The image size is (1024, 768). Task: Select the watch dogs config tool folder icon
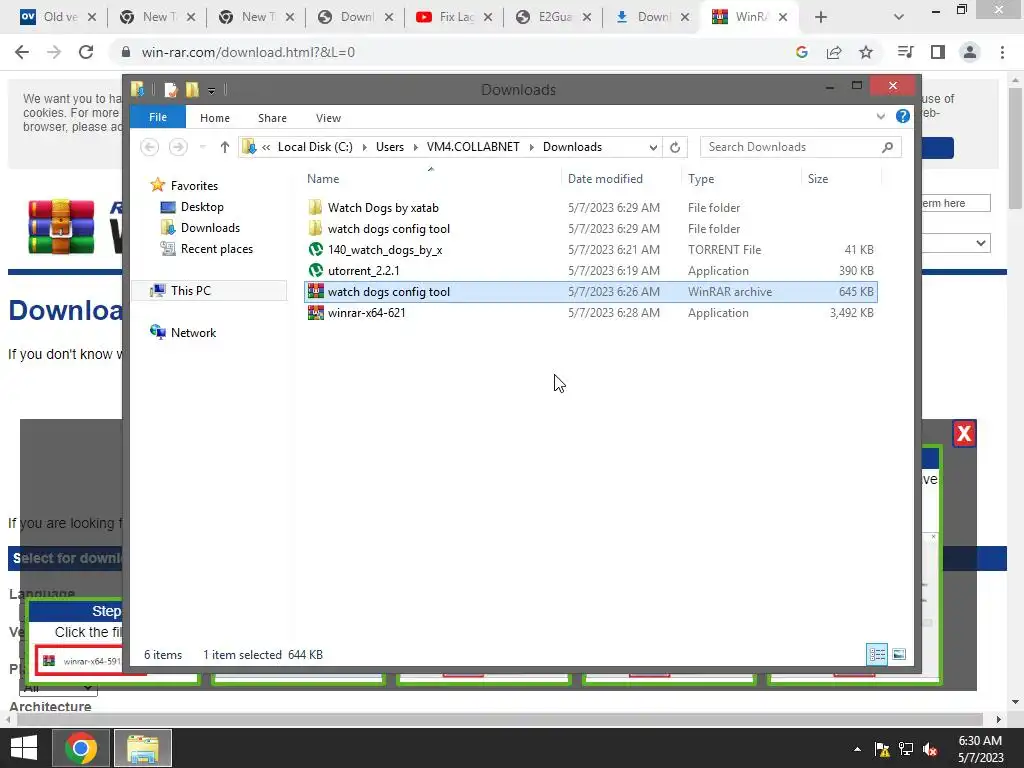tap(315, 229)
